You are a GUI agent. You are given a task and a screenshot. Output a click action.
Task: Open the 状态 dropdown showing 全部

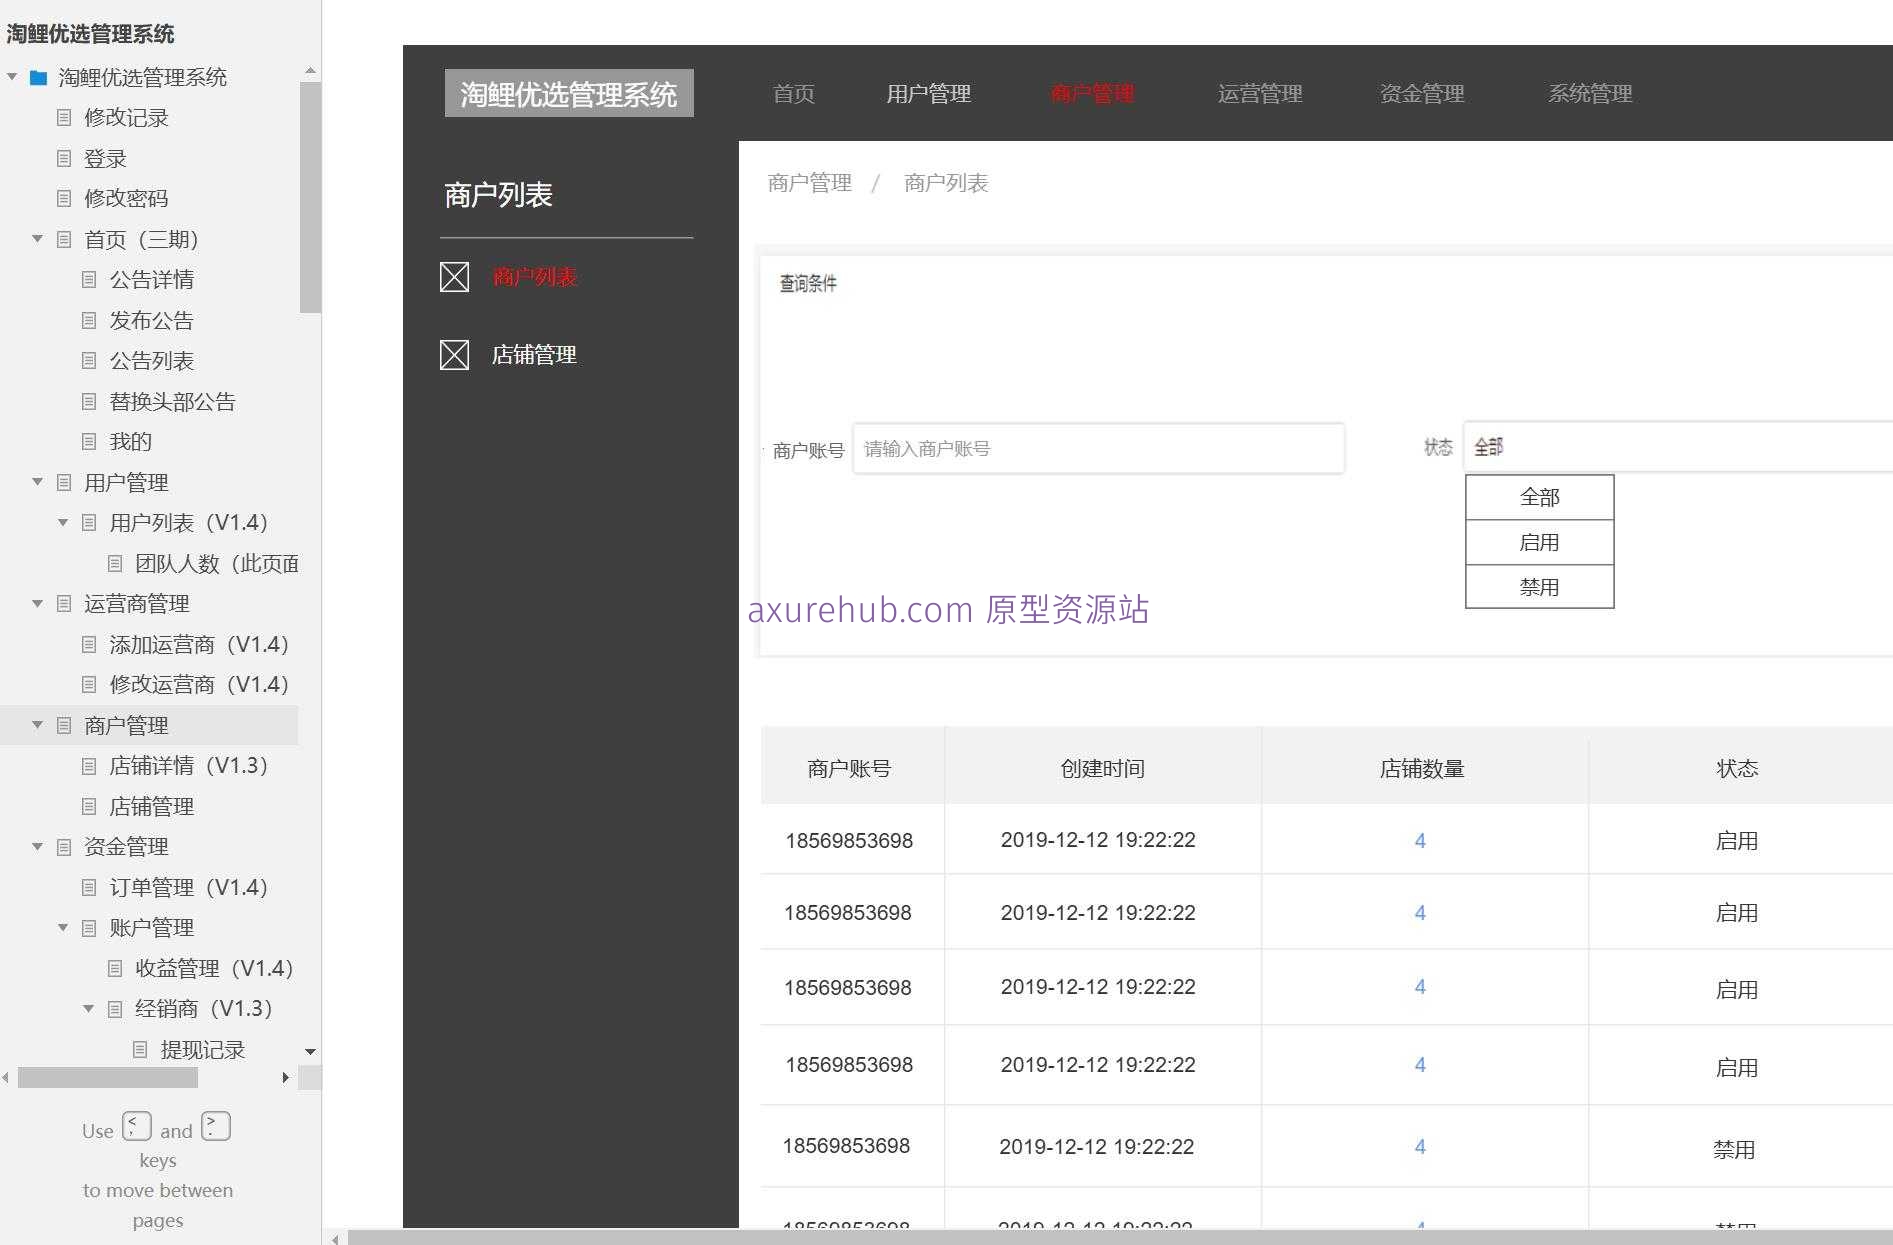click(1676, 447)
